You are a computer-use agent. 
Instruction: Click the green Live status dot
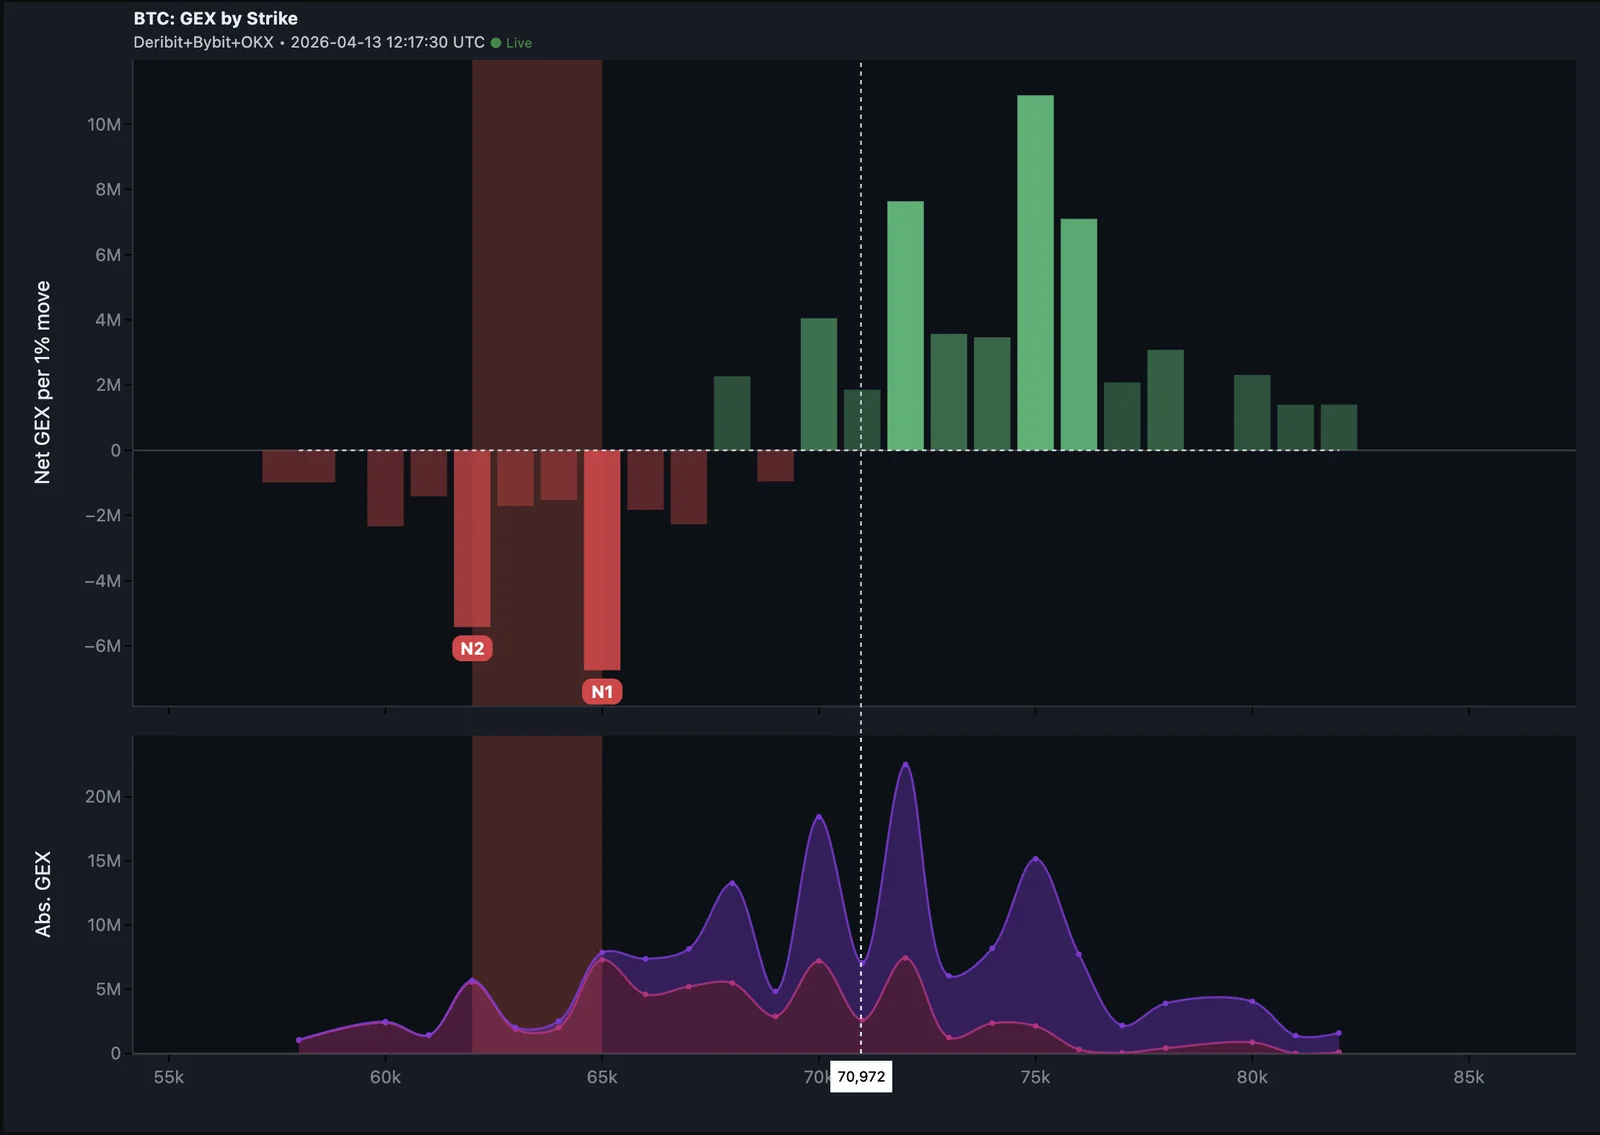496,43
